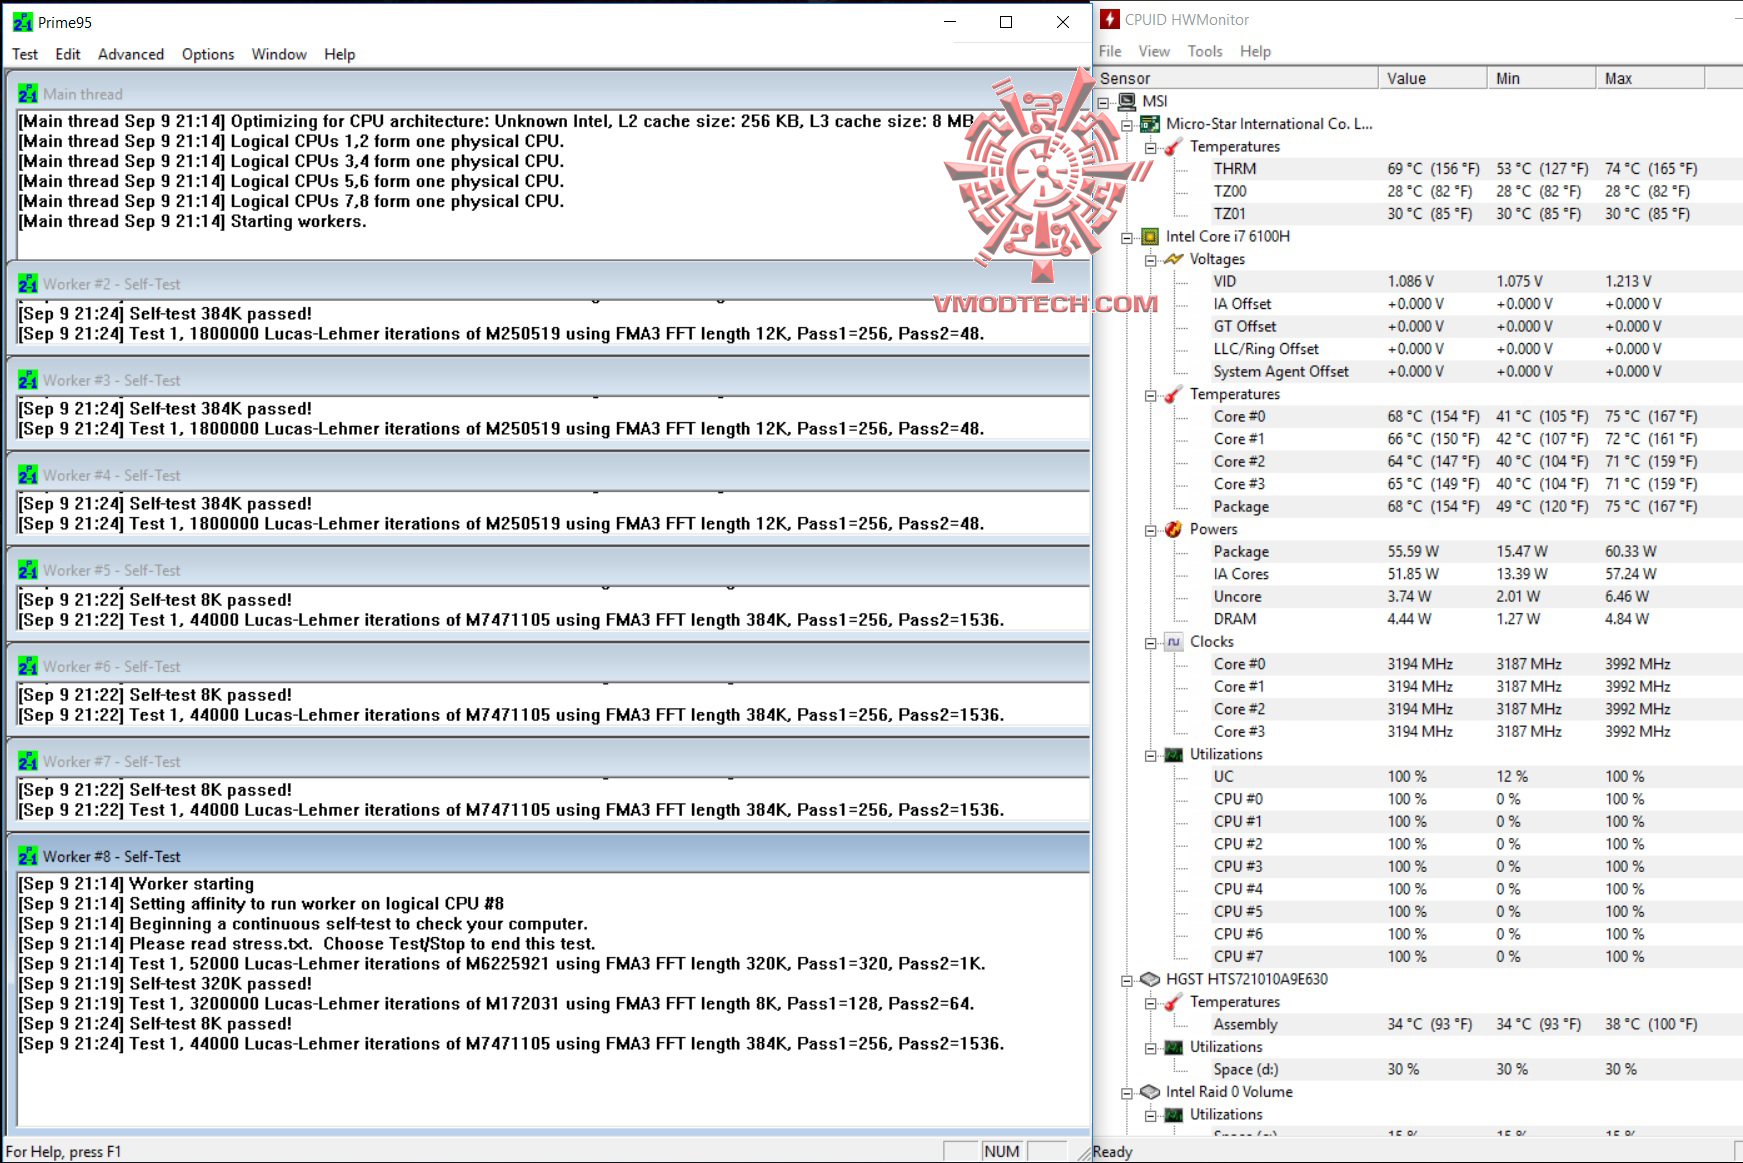The image size is (1743, 1163).
Task: Collapse the CPU Utilizations group
Action: (1151, 755)
